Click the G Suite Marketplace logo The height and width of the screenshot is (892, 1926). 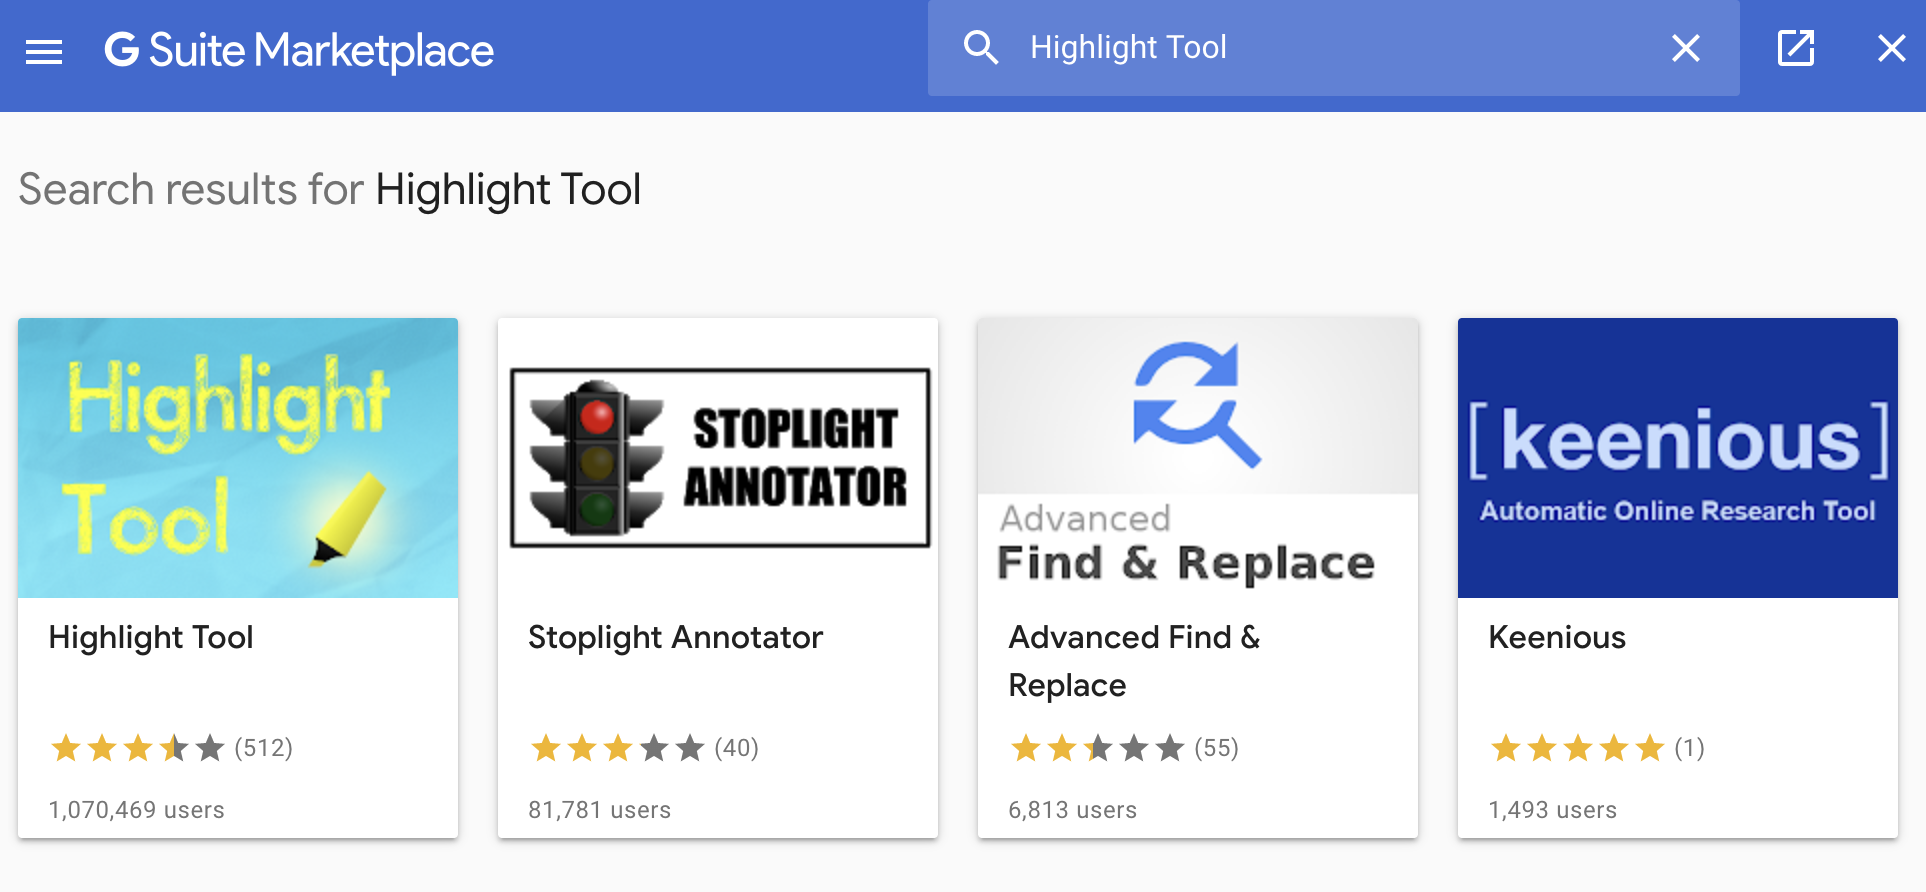coord(299,50)
